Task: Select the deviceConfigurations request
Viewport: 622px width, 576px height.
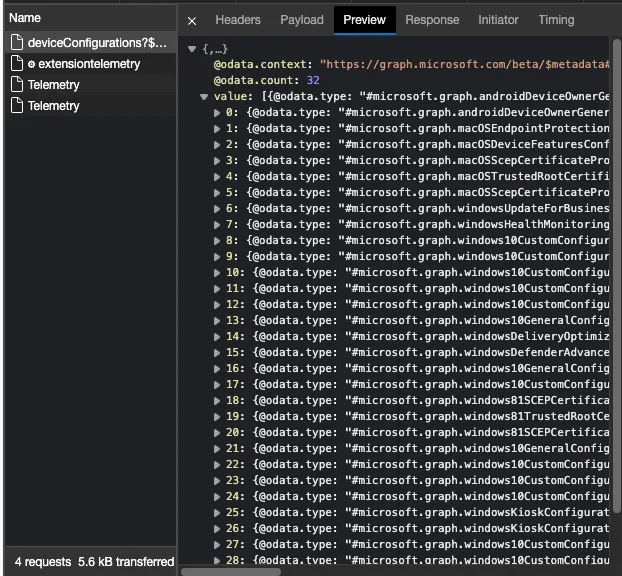Action: coord(90,42)
